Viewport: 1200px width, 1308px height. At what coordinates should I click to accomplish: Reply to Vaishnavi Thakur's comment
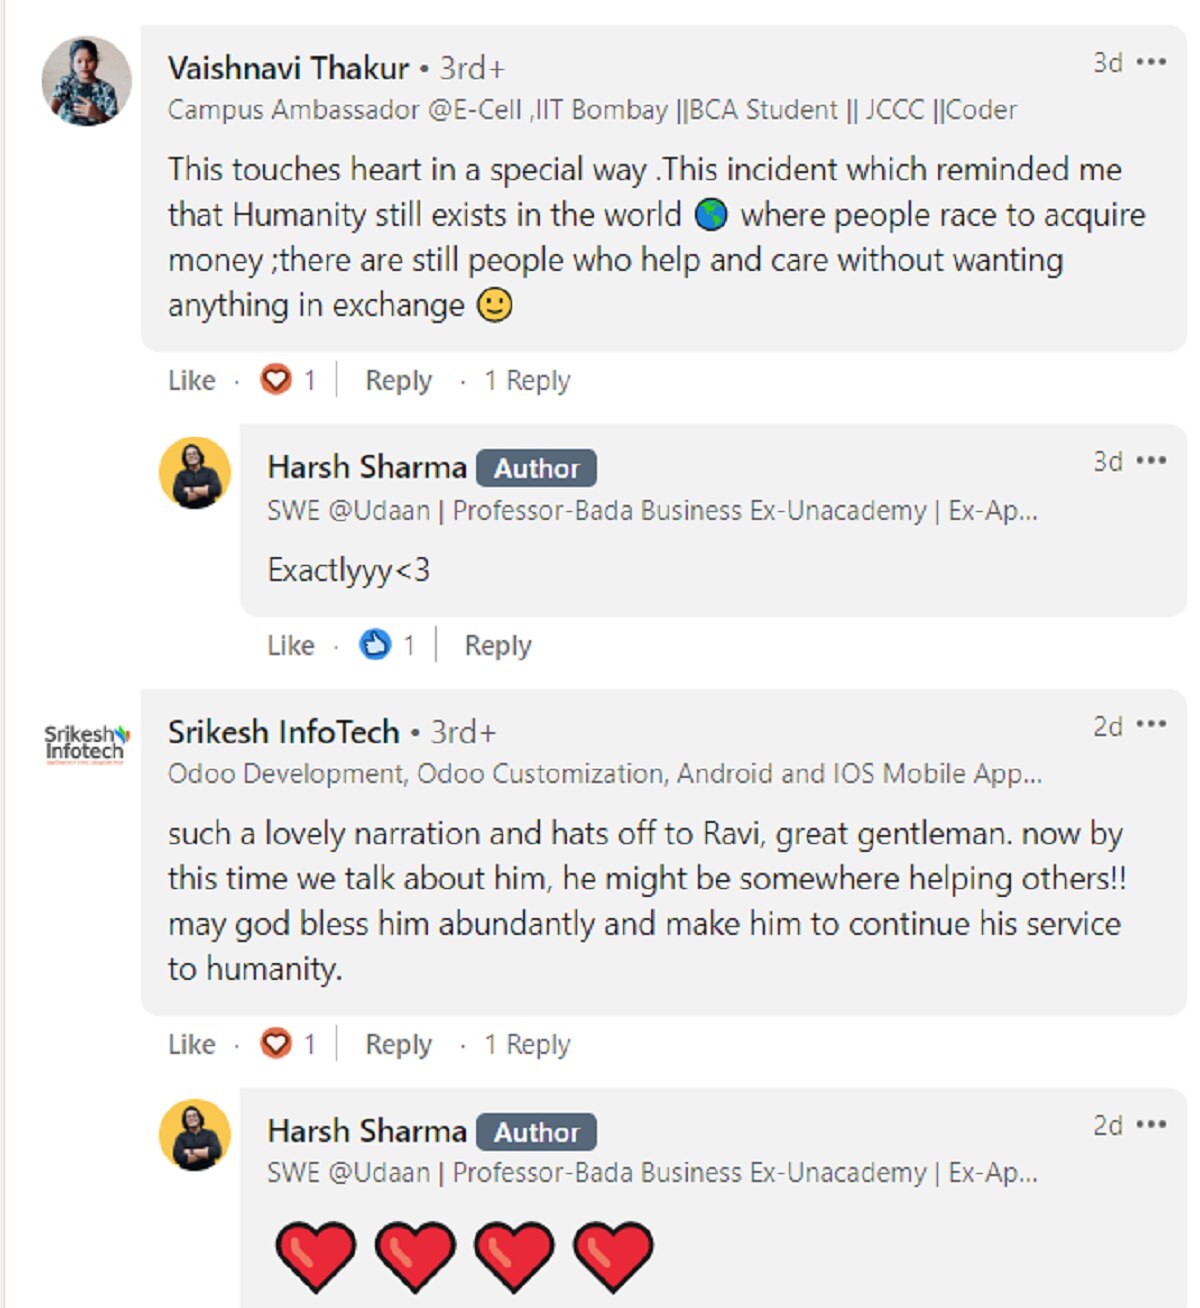398,380
